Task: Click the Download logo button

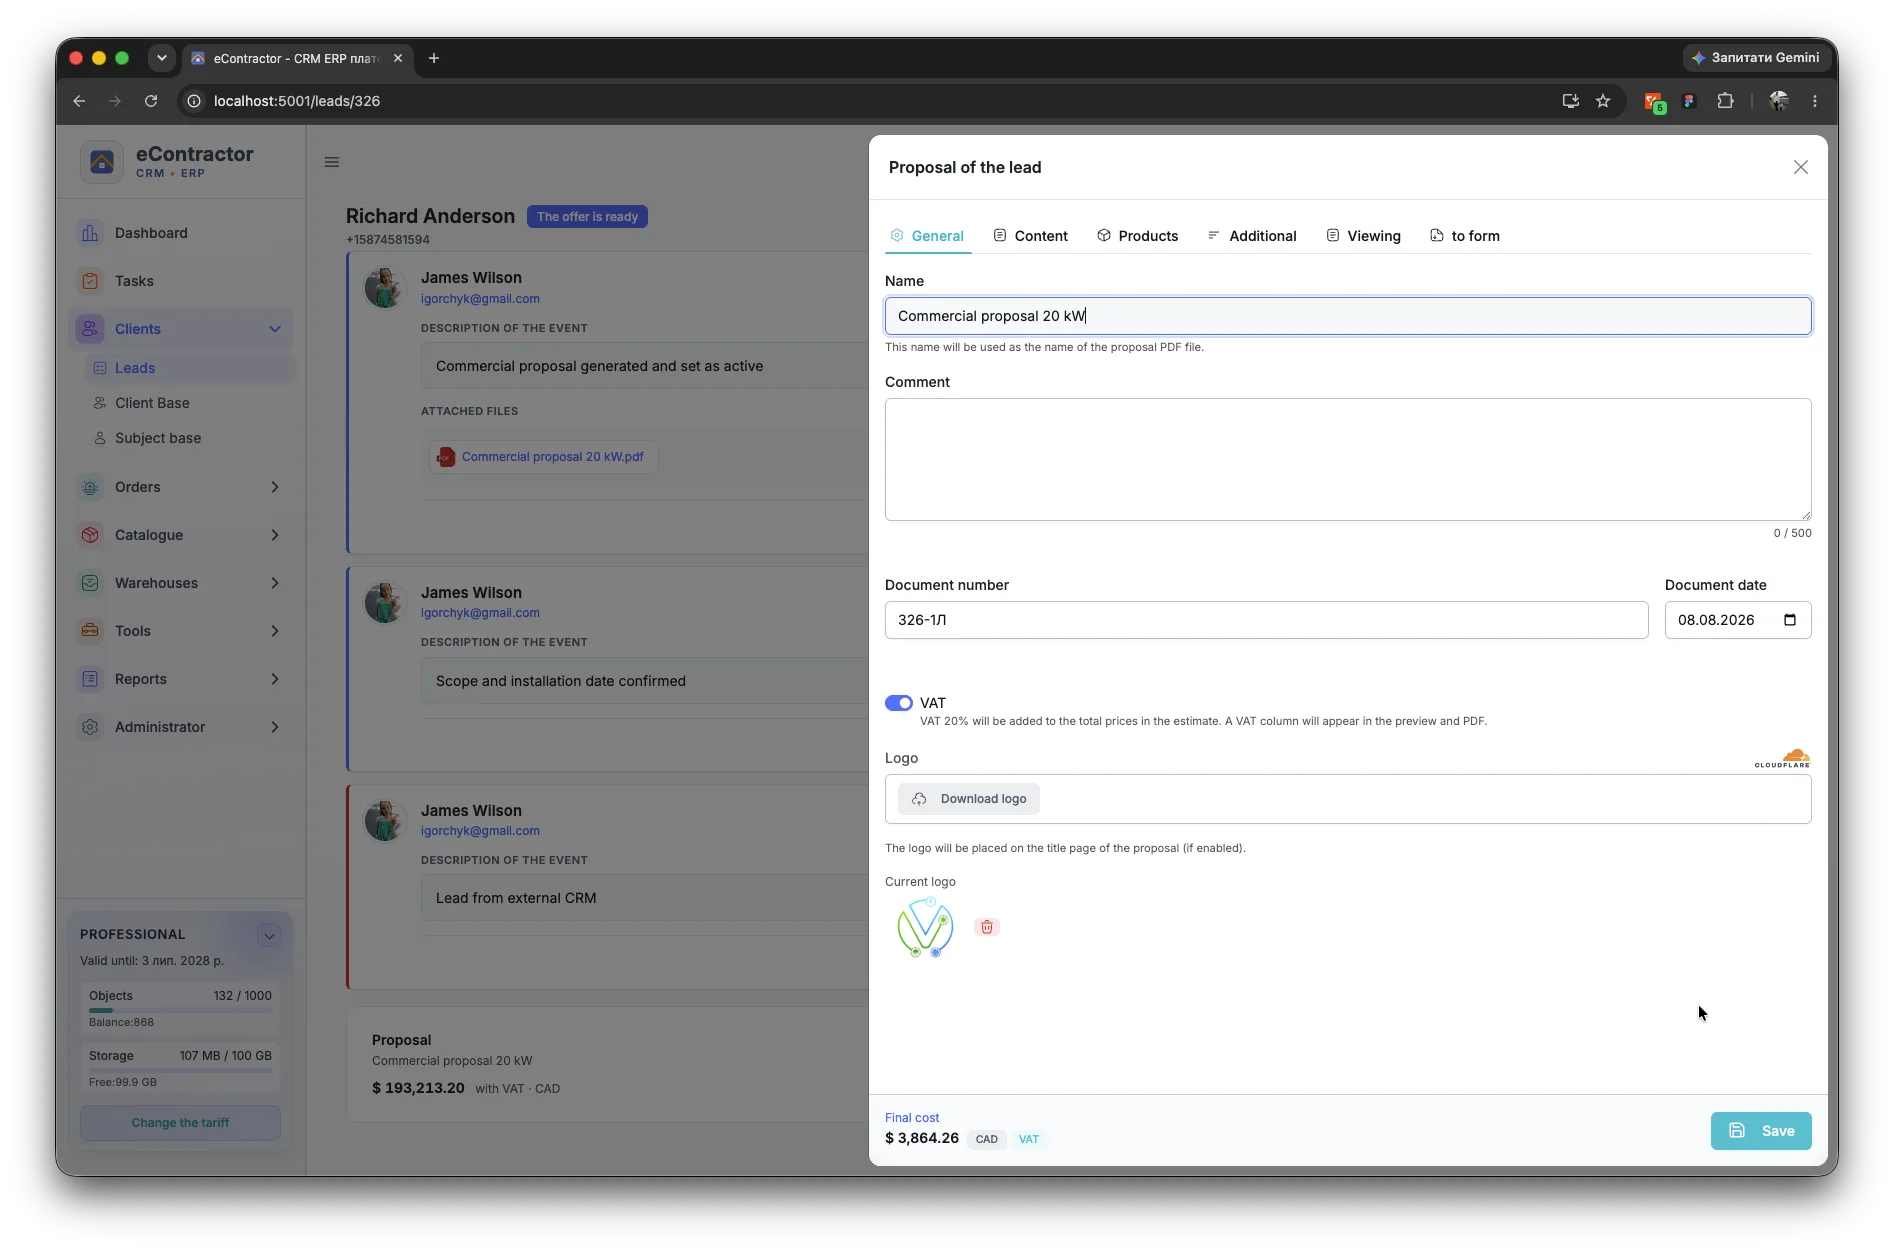Action: coord(969,799)
